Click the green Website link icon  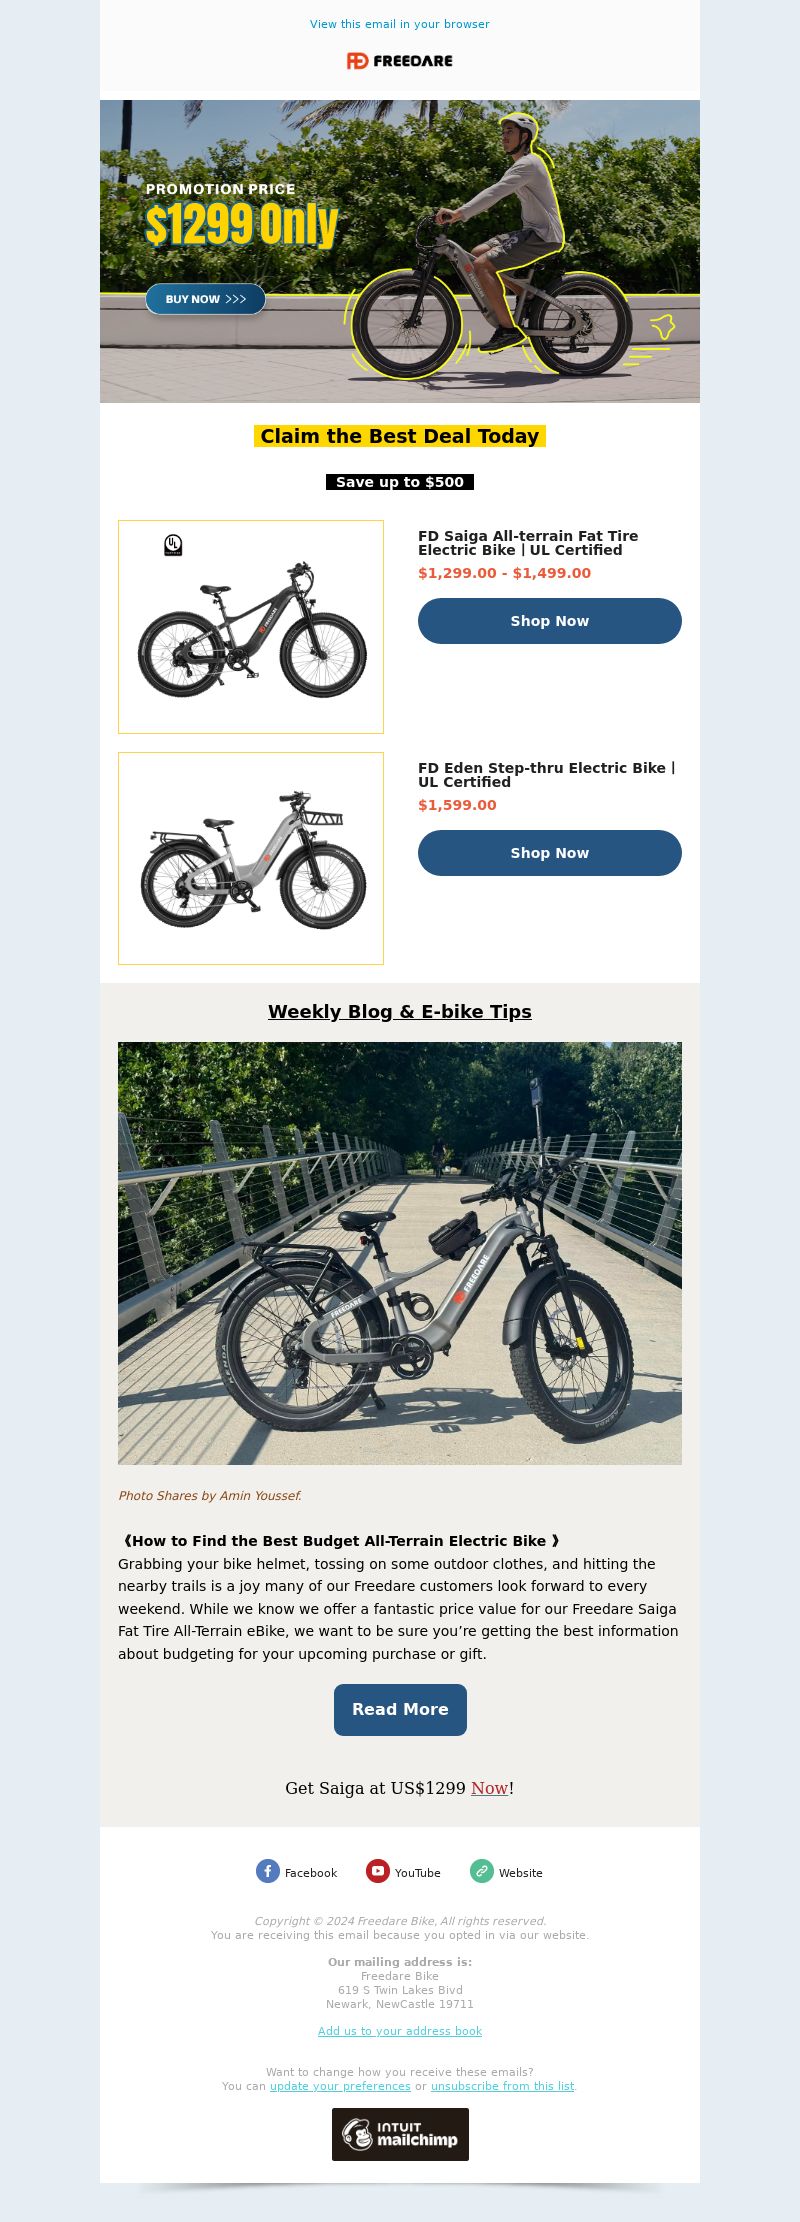pyautogui.click(x=482, y=1871)
